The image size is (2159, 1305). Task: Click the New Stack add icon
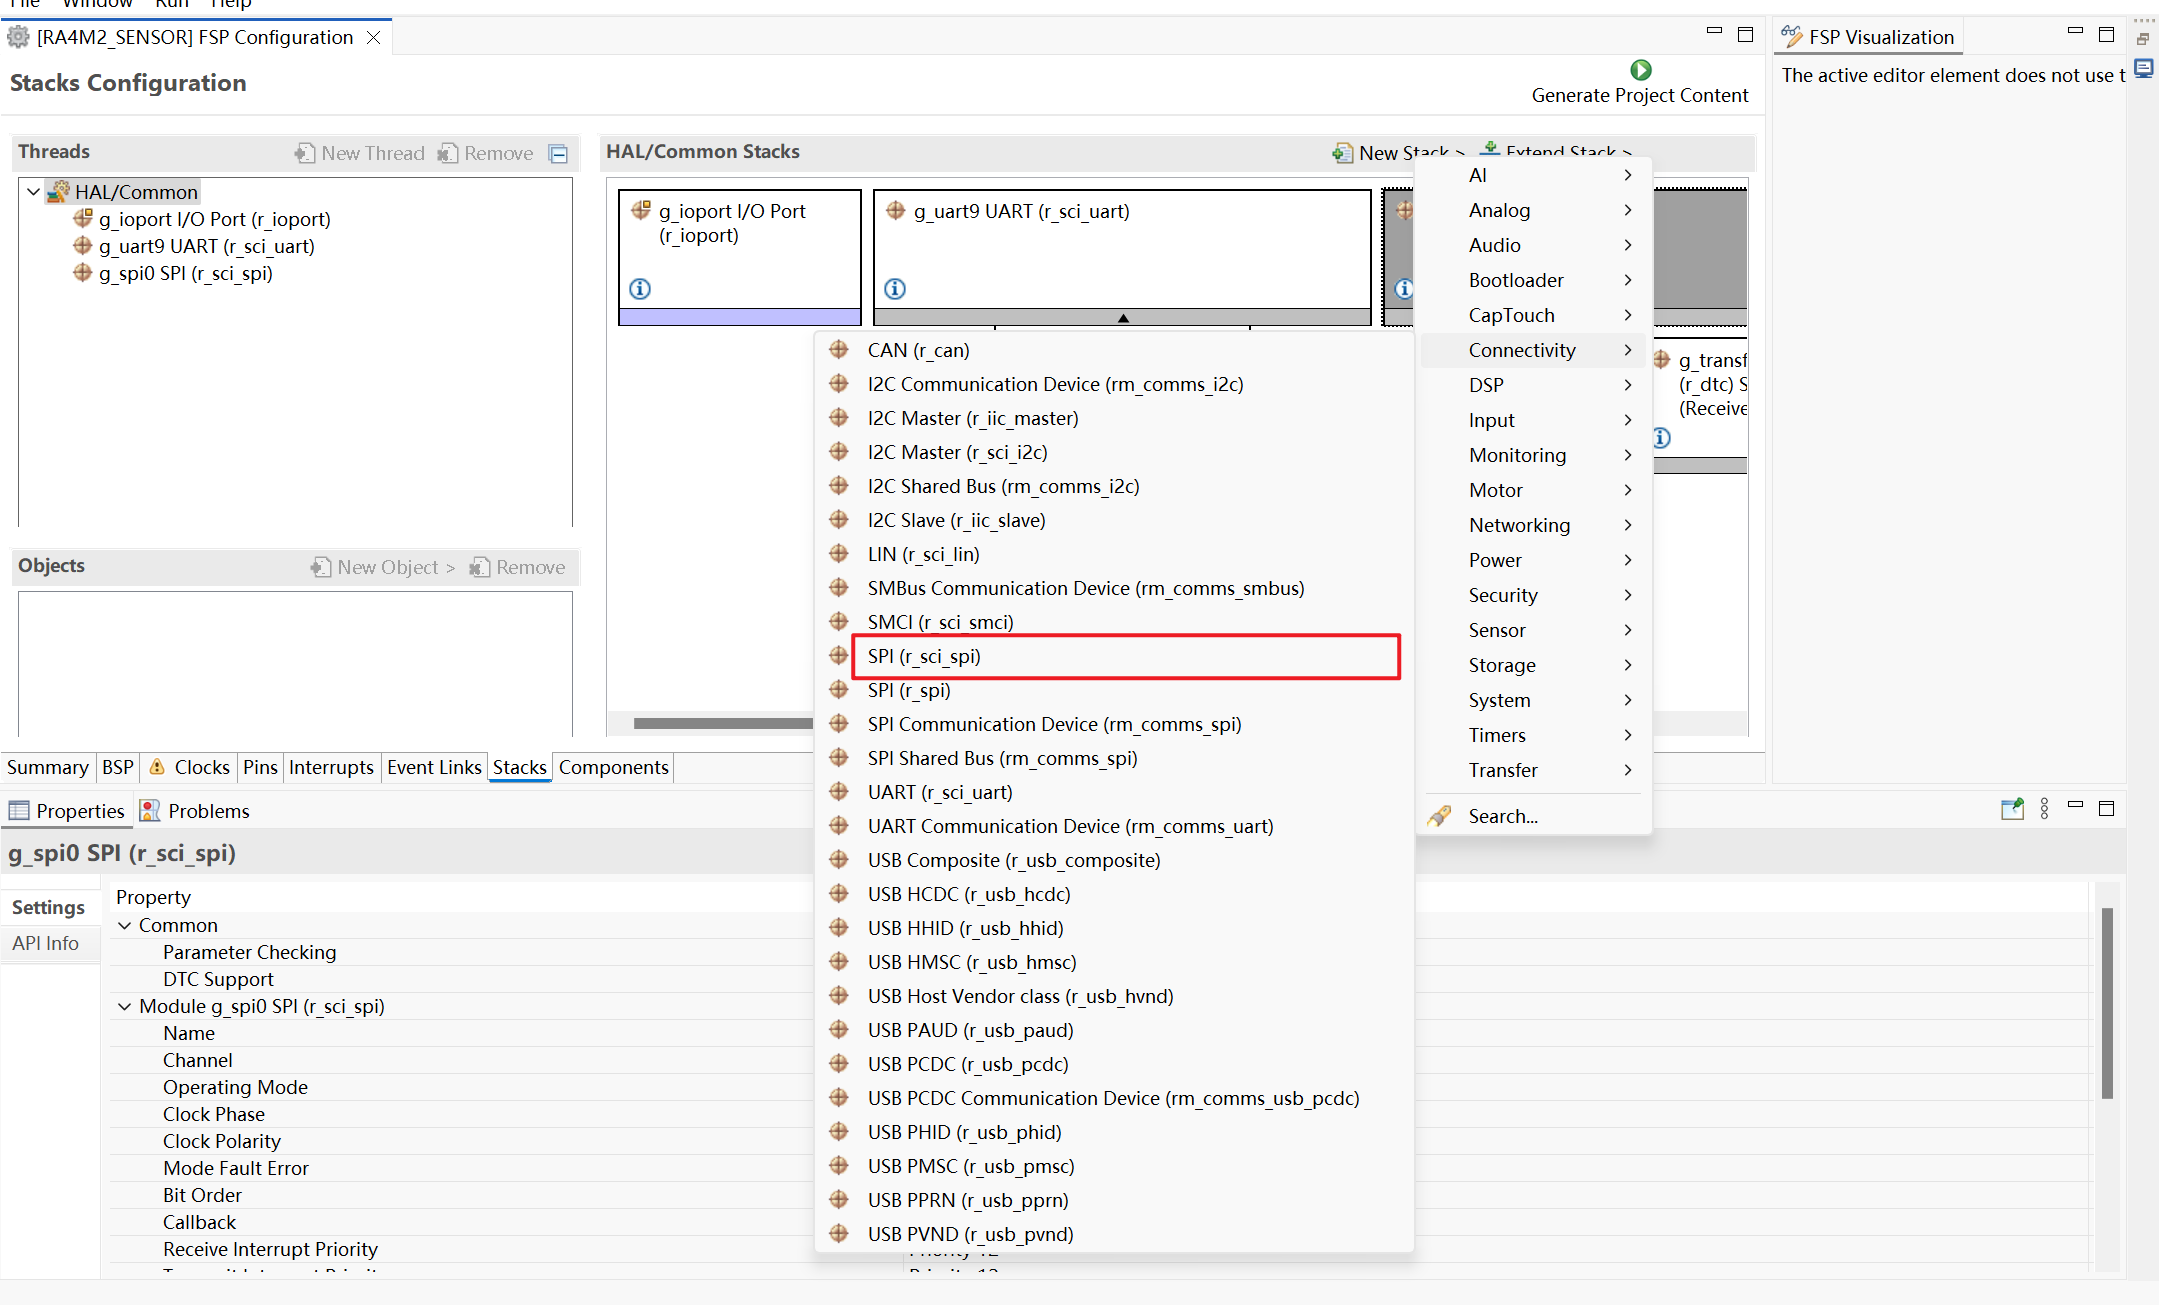[1342, 153]
